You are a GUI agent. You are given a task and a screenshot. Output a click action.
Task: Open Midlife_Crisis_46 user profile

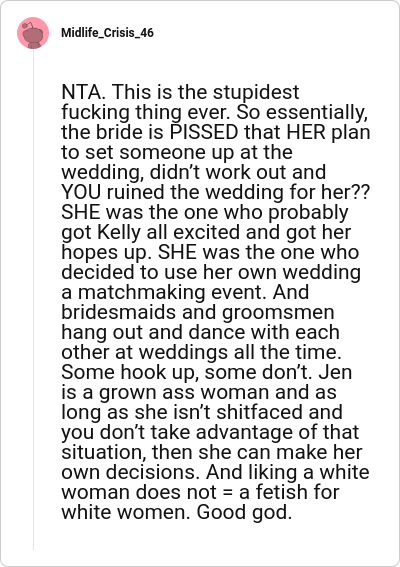click(107, 33)
